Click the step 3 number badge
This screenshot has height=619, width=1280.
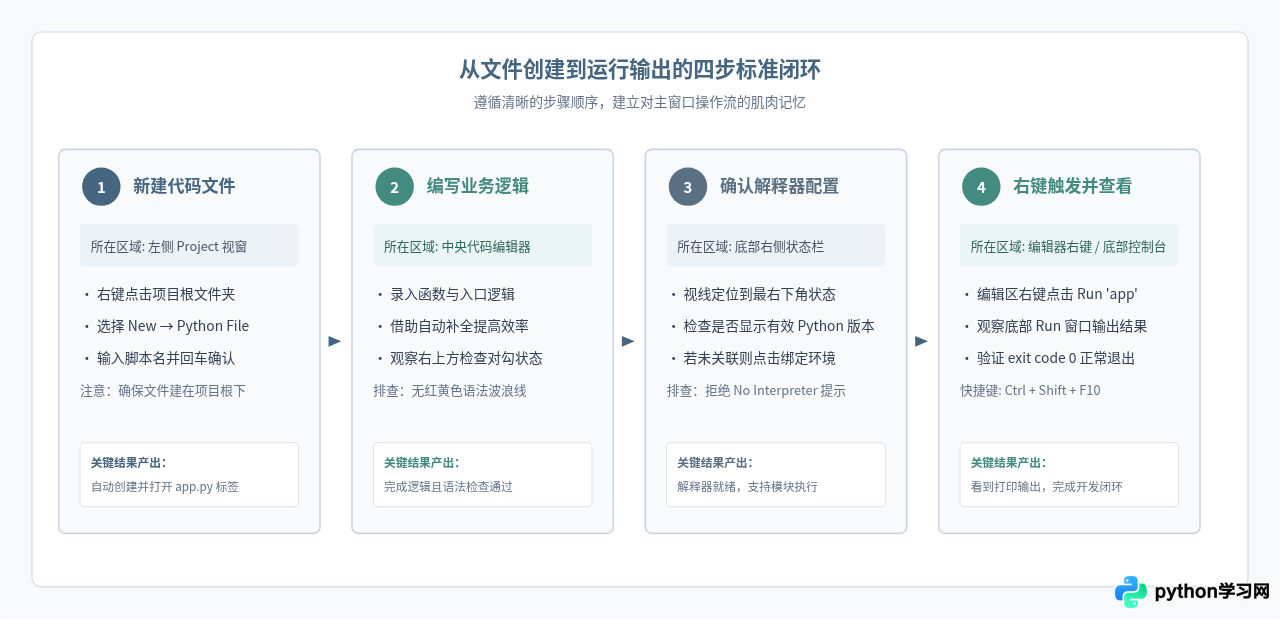coord(687,187)
